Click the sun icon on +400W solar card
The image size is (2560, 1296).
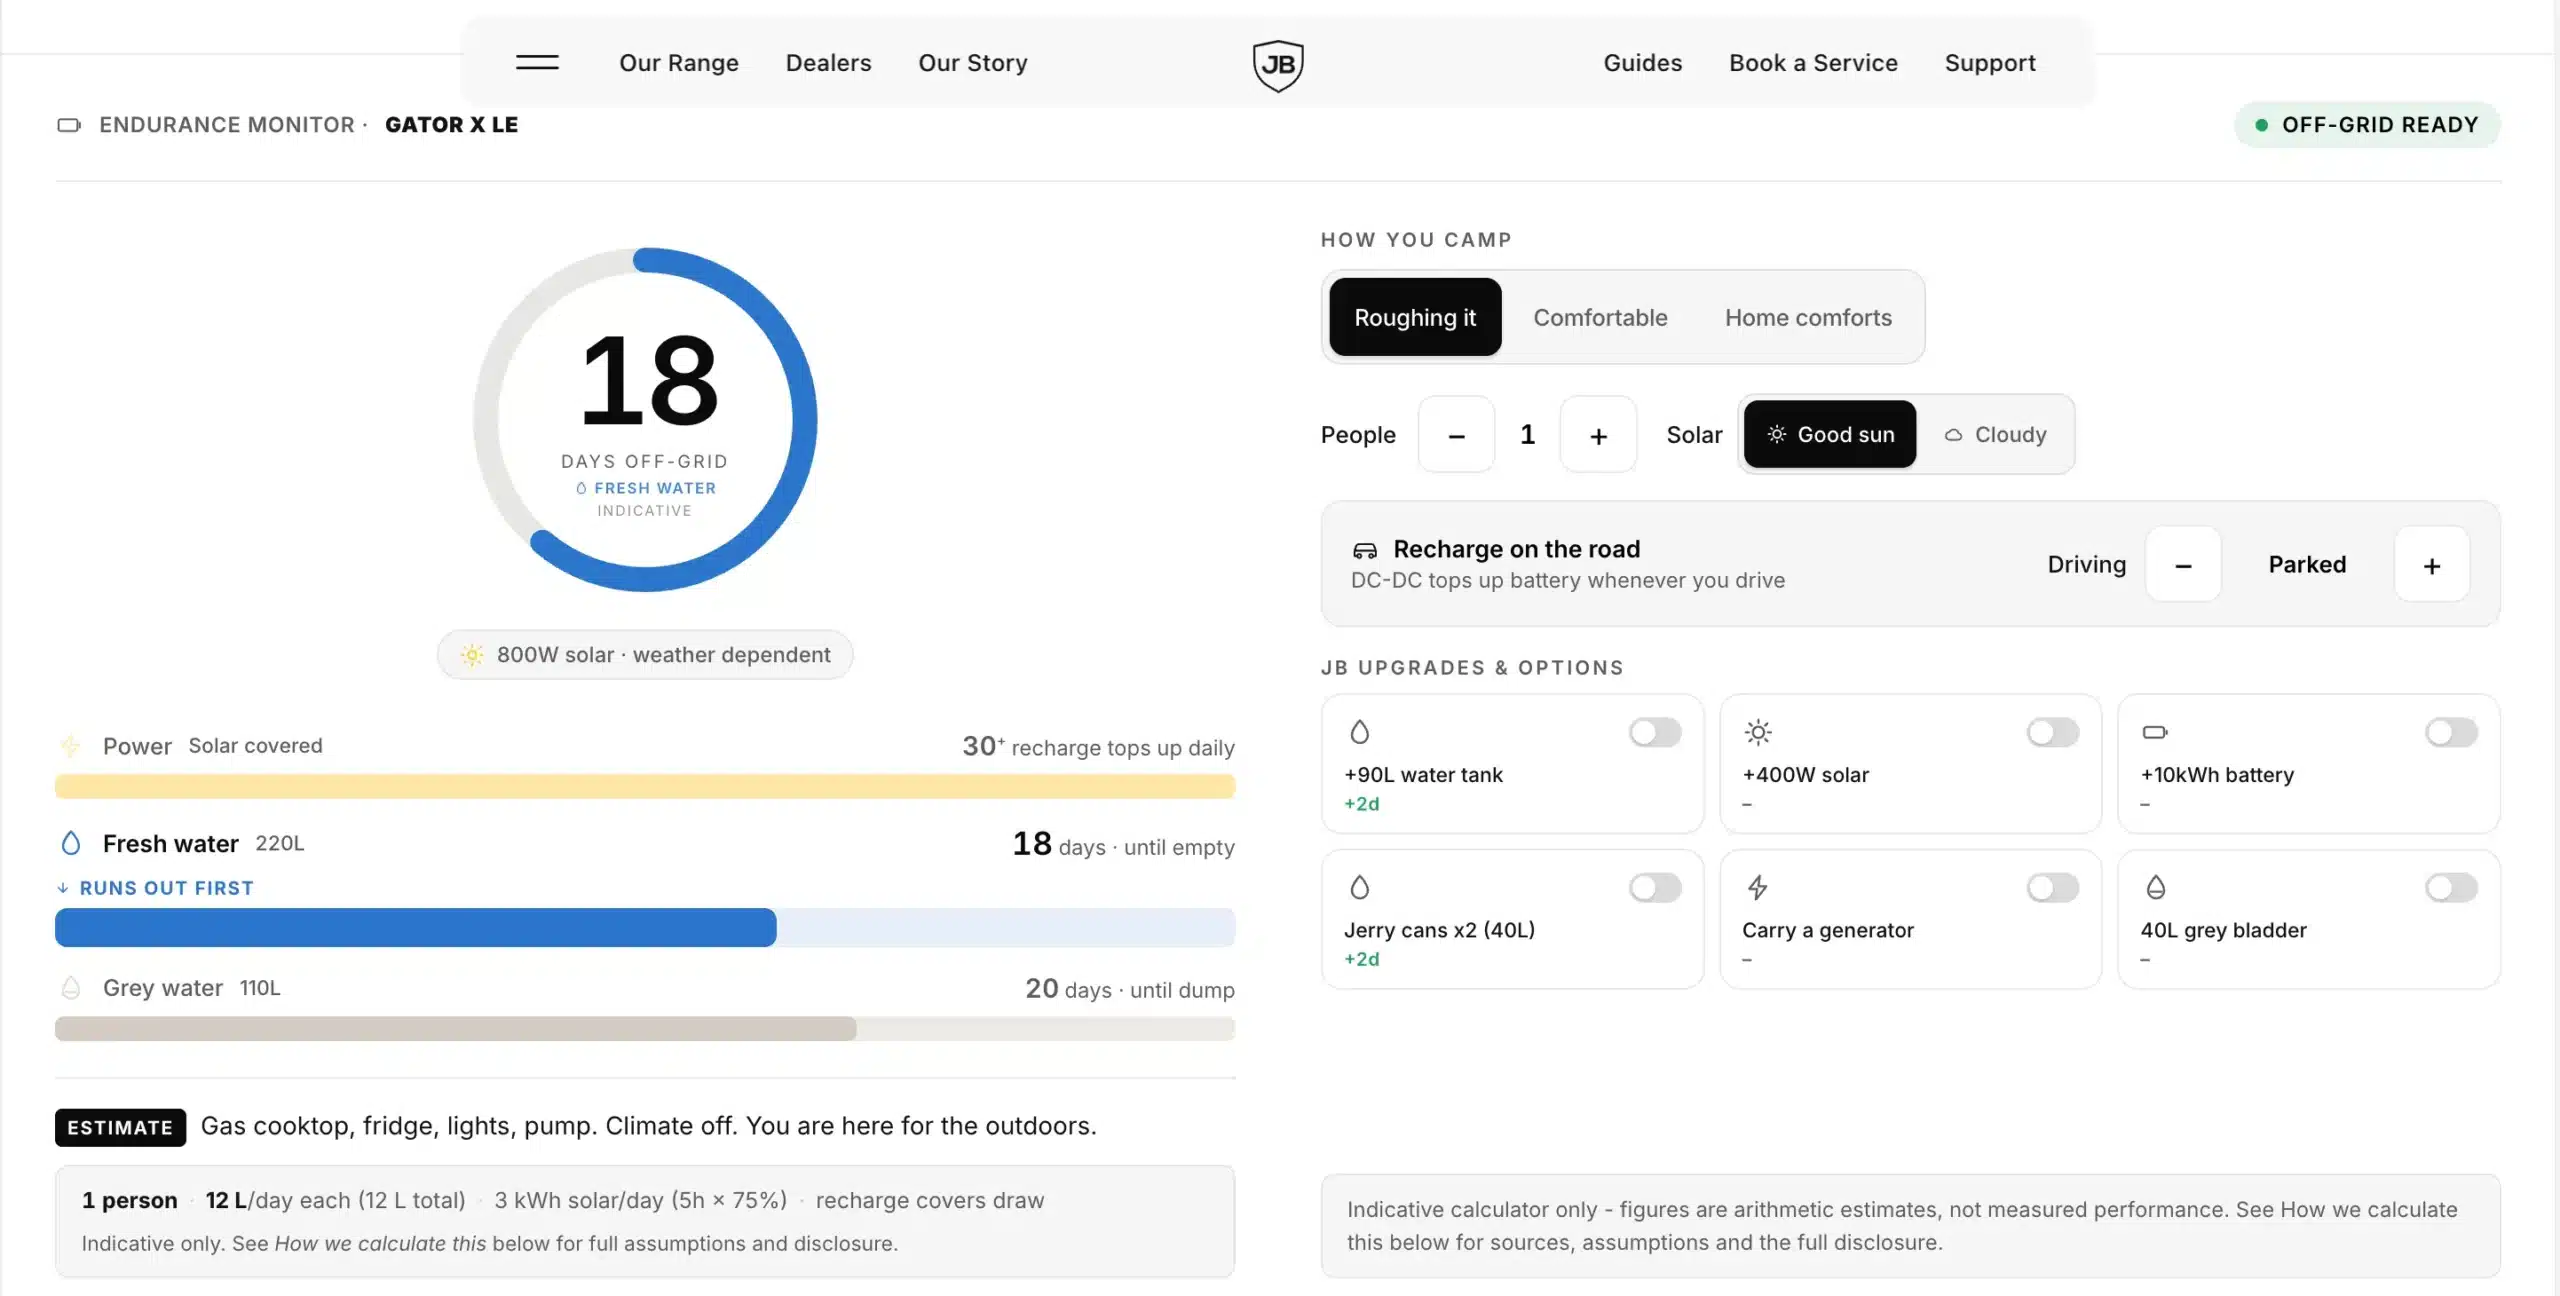coord(1758,732)
